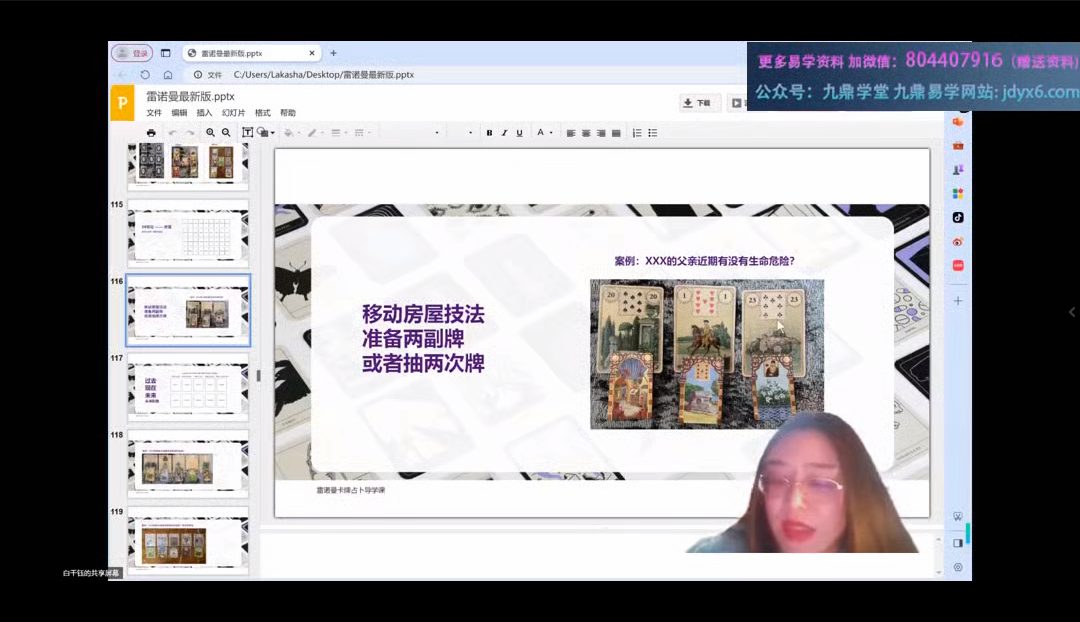Viewport: 1080px width, 622px height.
Task: Click the 登录 login button
Action: pos(132,53)
